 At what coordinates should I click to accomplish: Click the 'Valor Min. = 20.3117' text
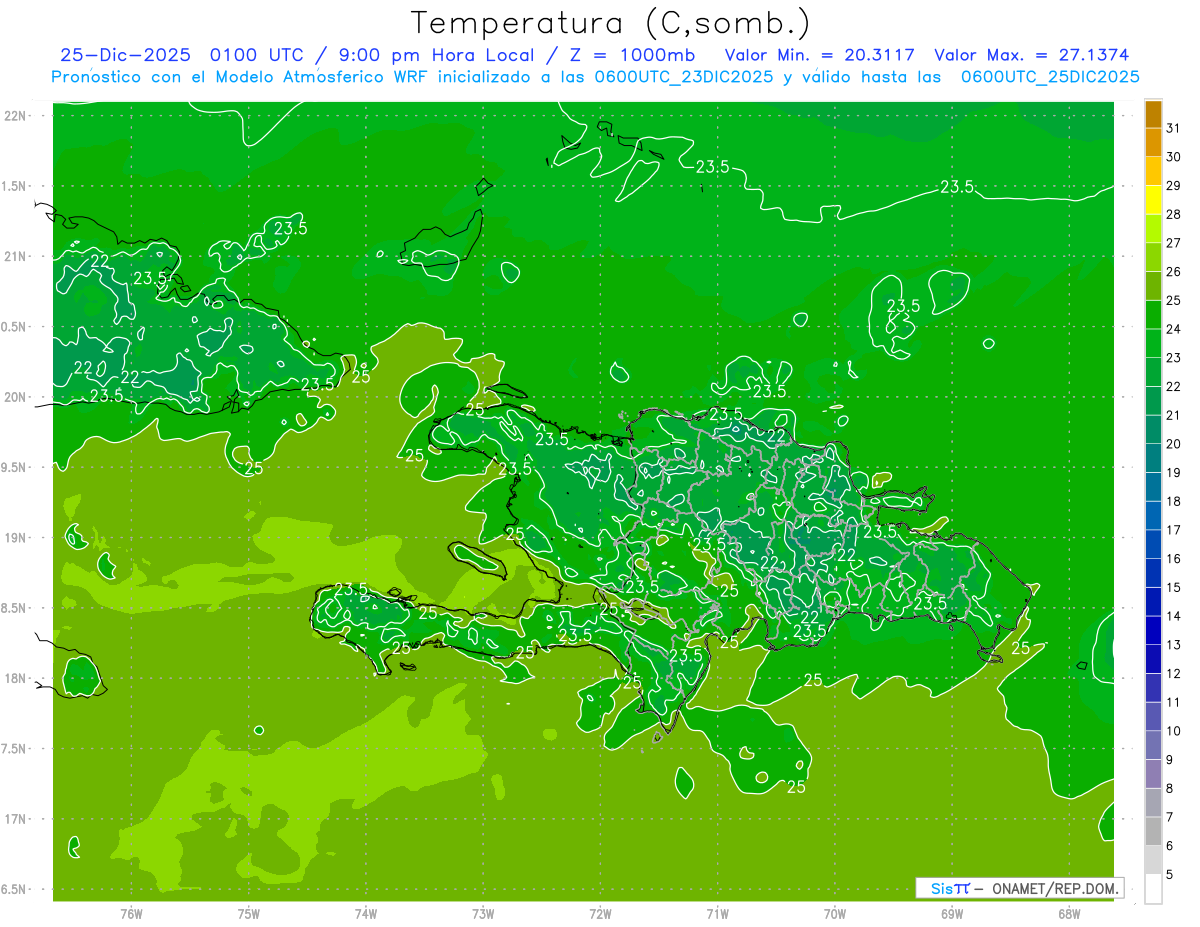820,55
